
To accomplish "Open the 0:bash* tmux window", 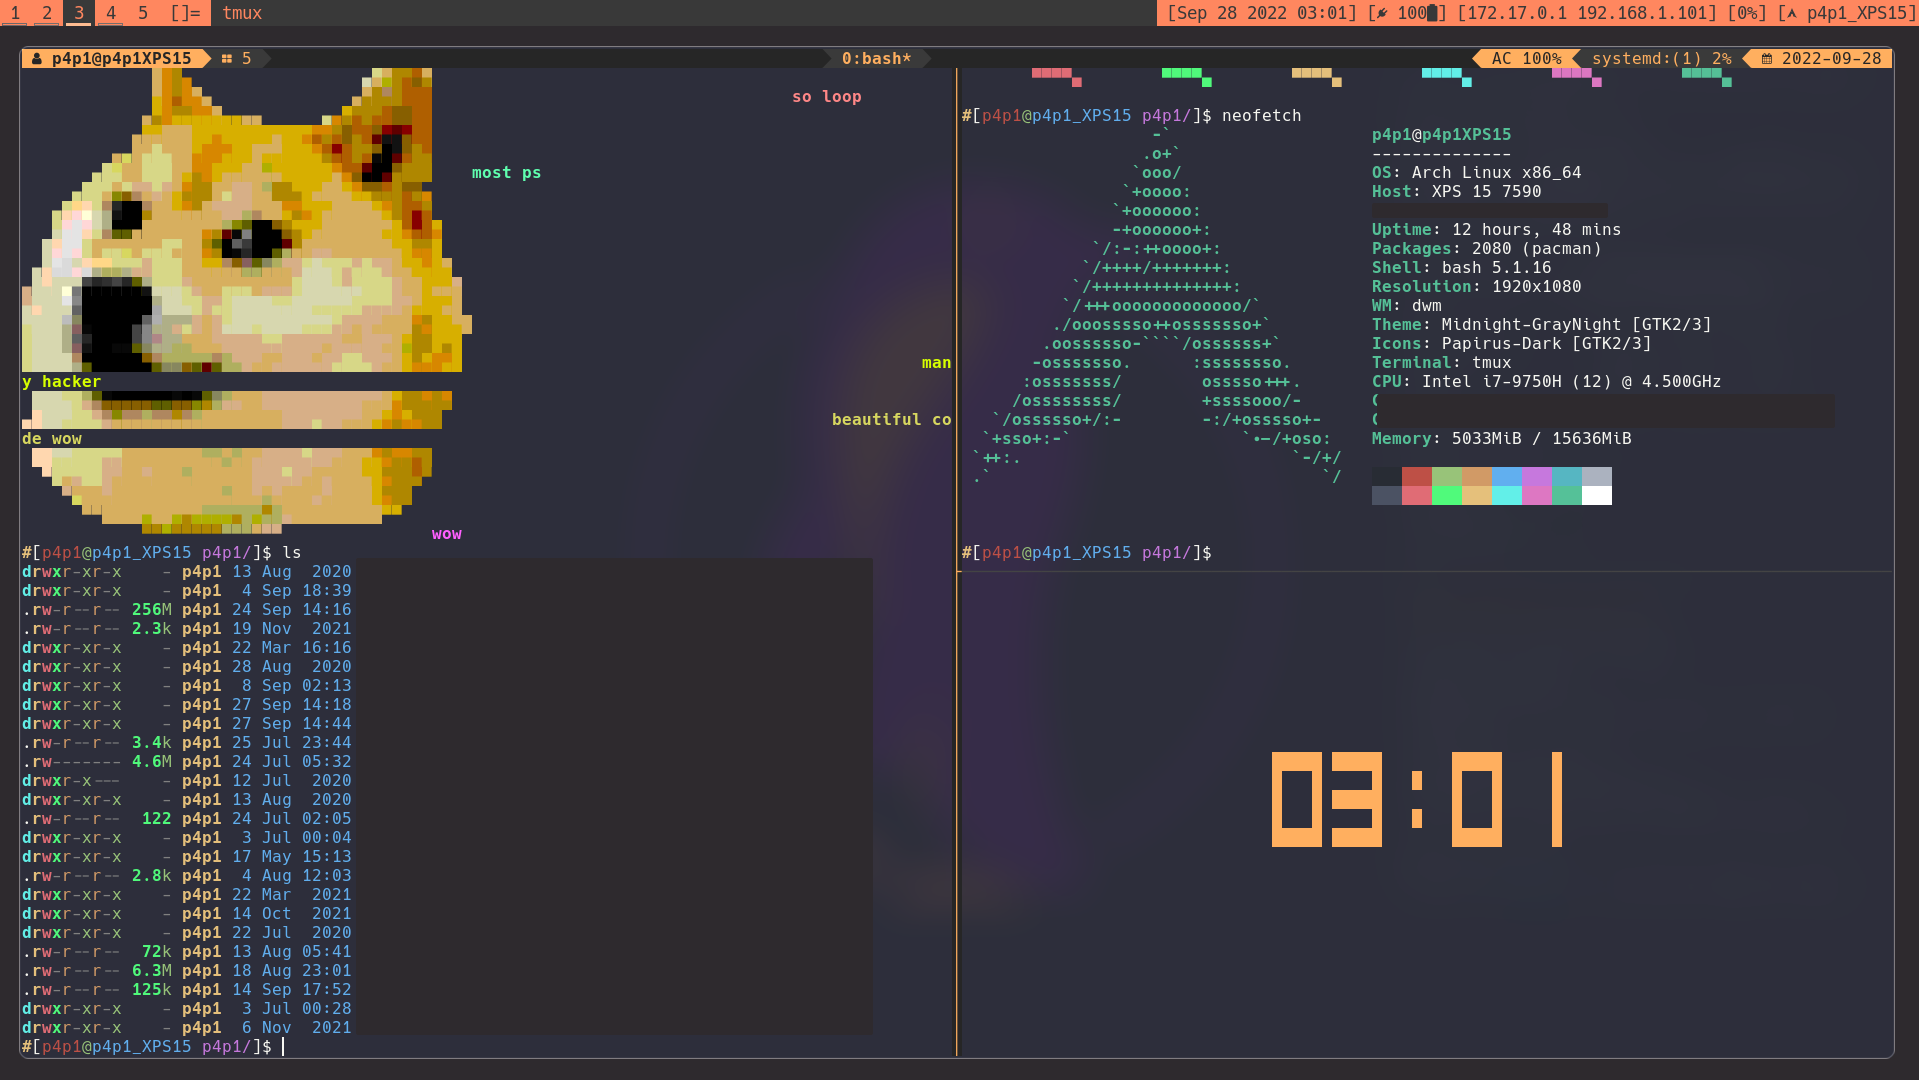I will 877,58.
